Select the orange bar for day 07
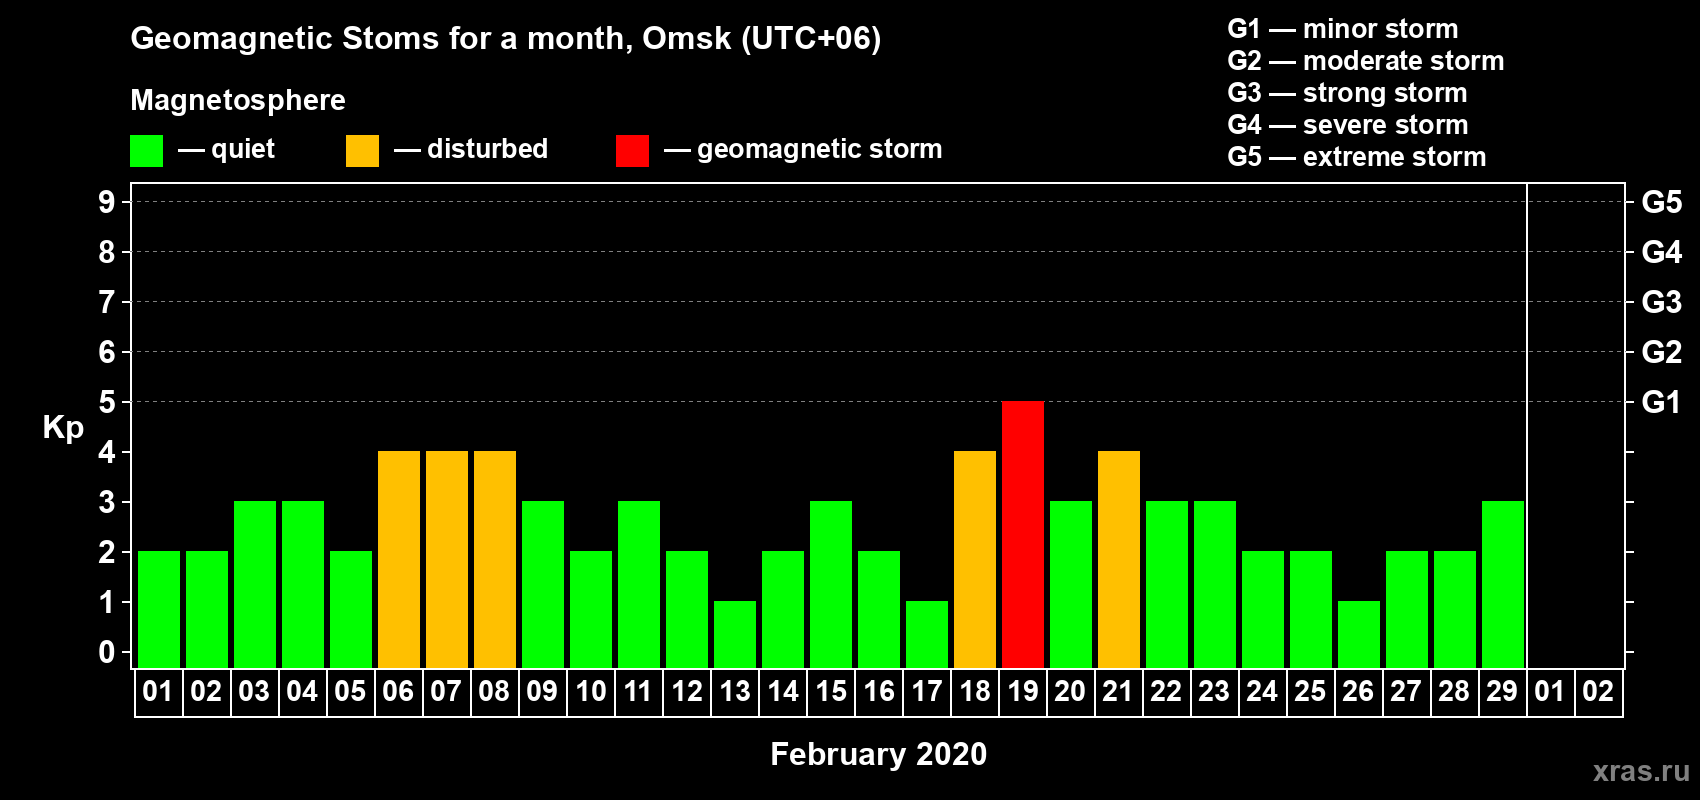This screenshot has height=800, width=1700. coord(447,559)
